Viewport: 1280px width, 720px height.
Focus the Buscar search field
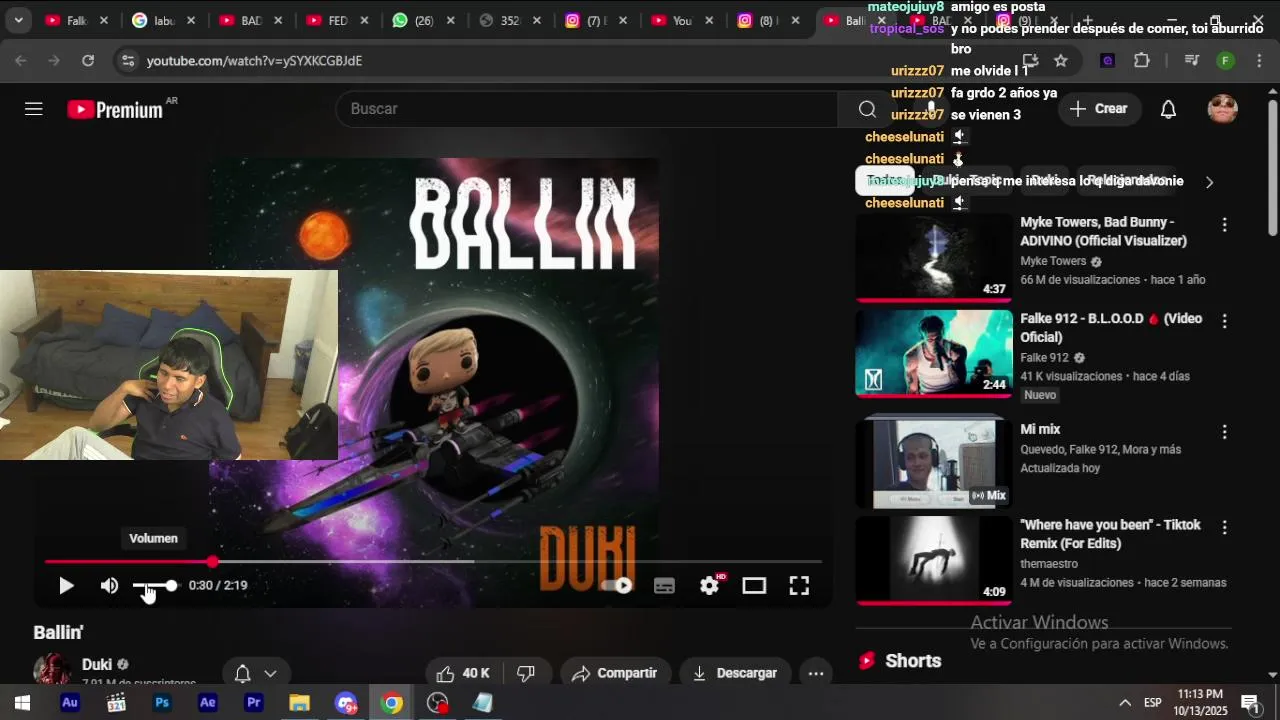coord(587,109)
